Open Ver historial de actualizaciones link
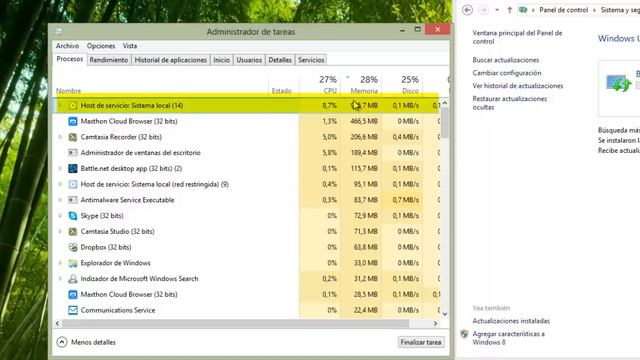640x360 pixels. tap(518, 86)
